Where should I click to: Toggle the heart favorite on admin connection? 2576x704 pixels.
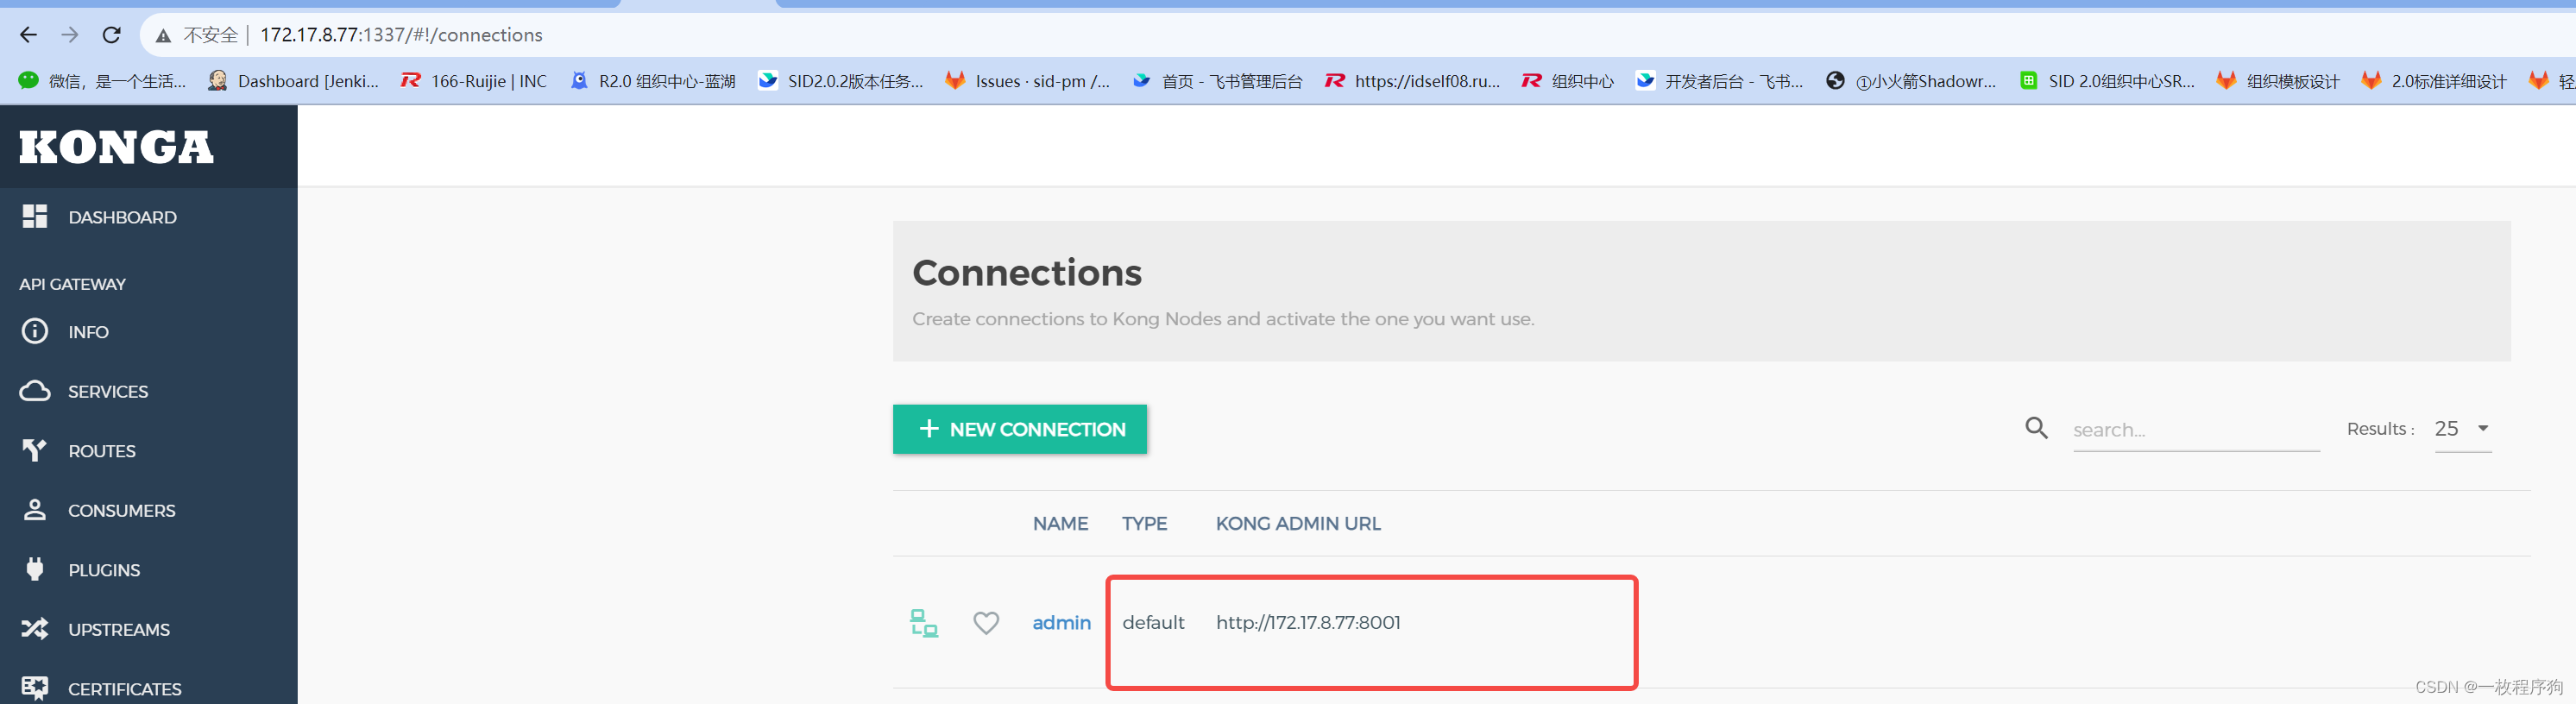(986, 623)
